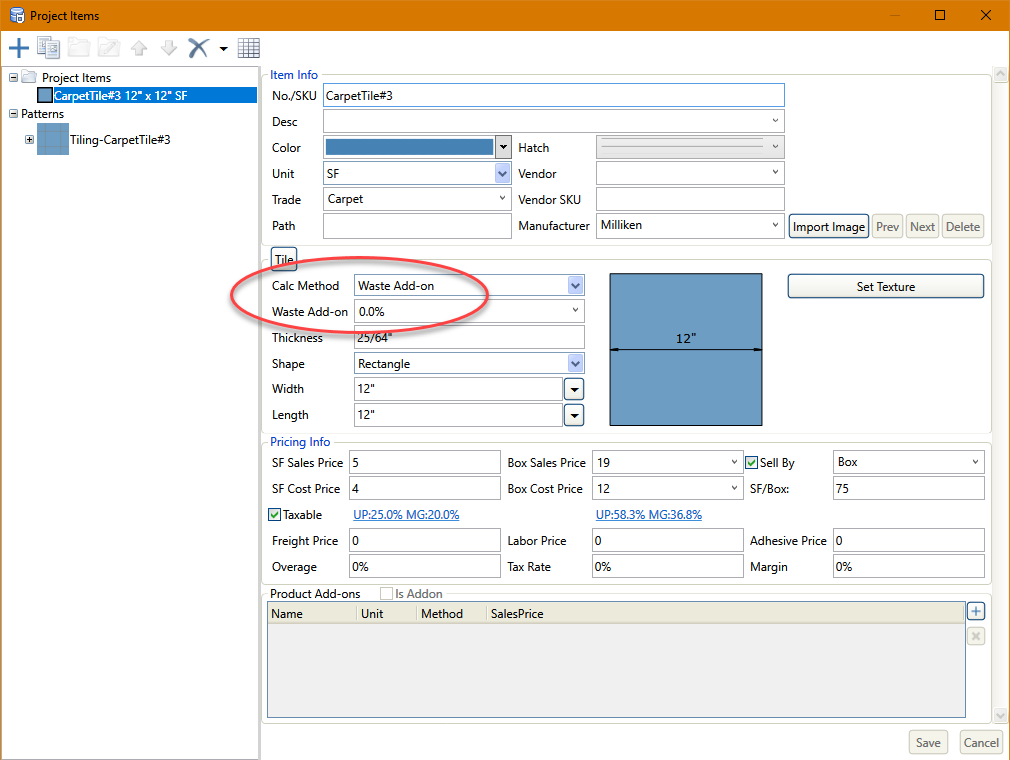This screenshot has width=1010, height=760.
Task: Click the SF/Box input field
Action: coord(908,488)
